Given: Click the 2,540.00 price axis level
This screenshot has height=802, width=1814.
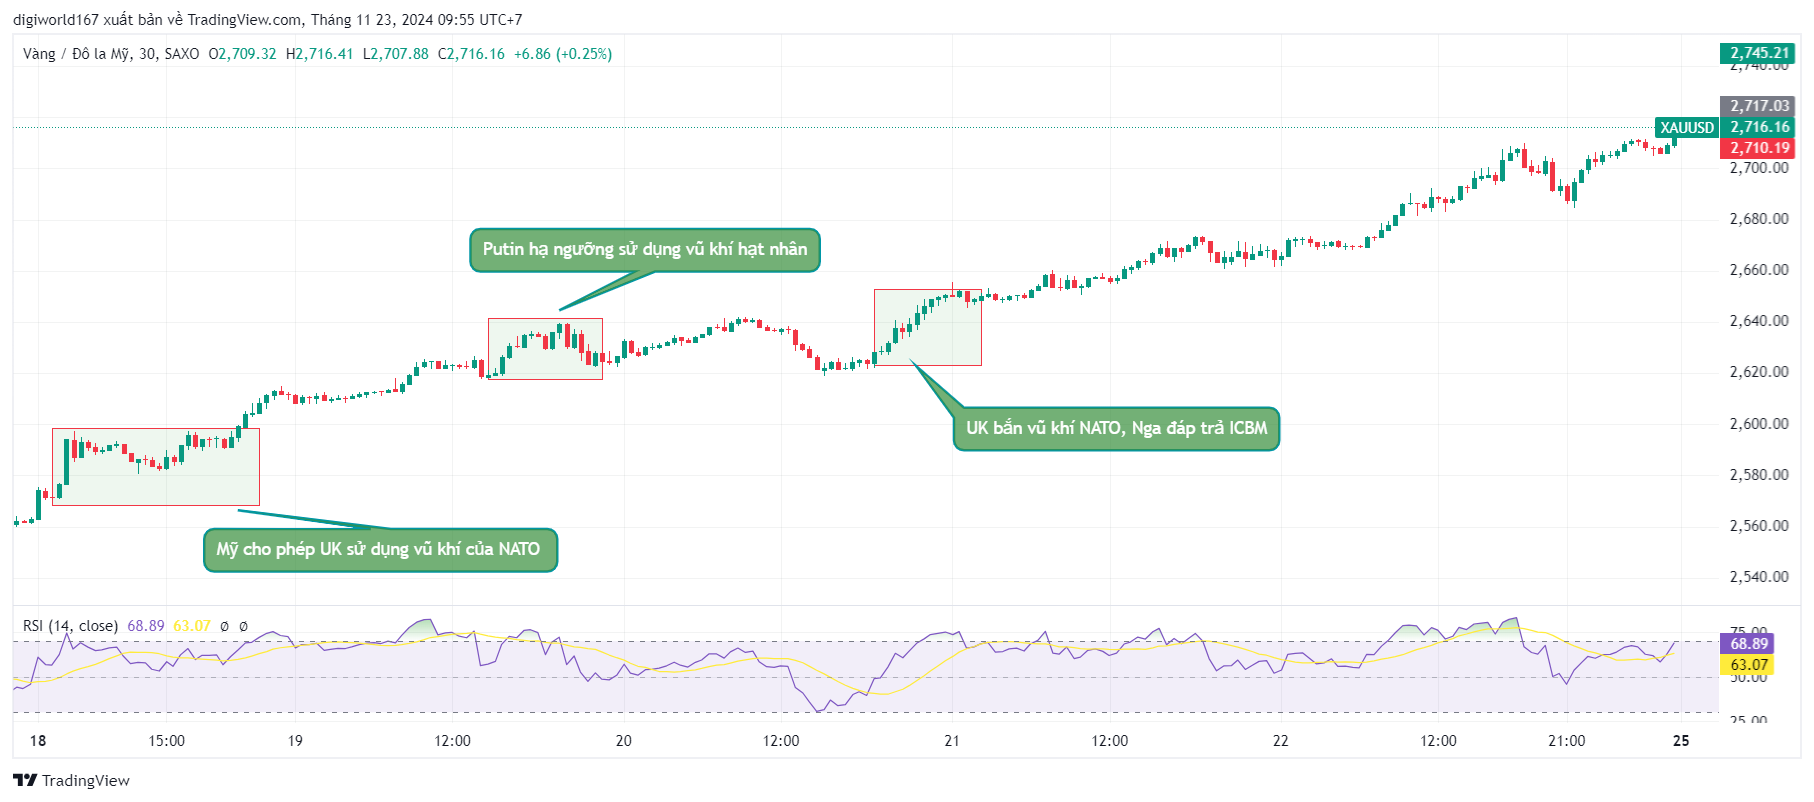Looking at the screenshot, I should point(1759,577).
